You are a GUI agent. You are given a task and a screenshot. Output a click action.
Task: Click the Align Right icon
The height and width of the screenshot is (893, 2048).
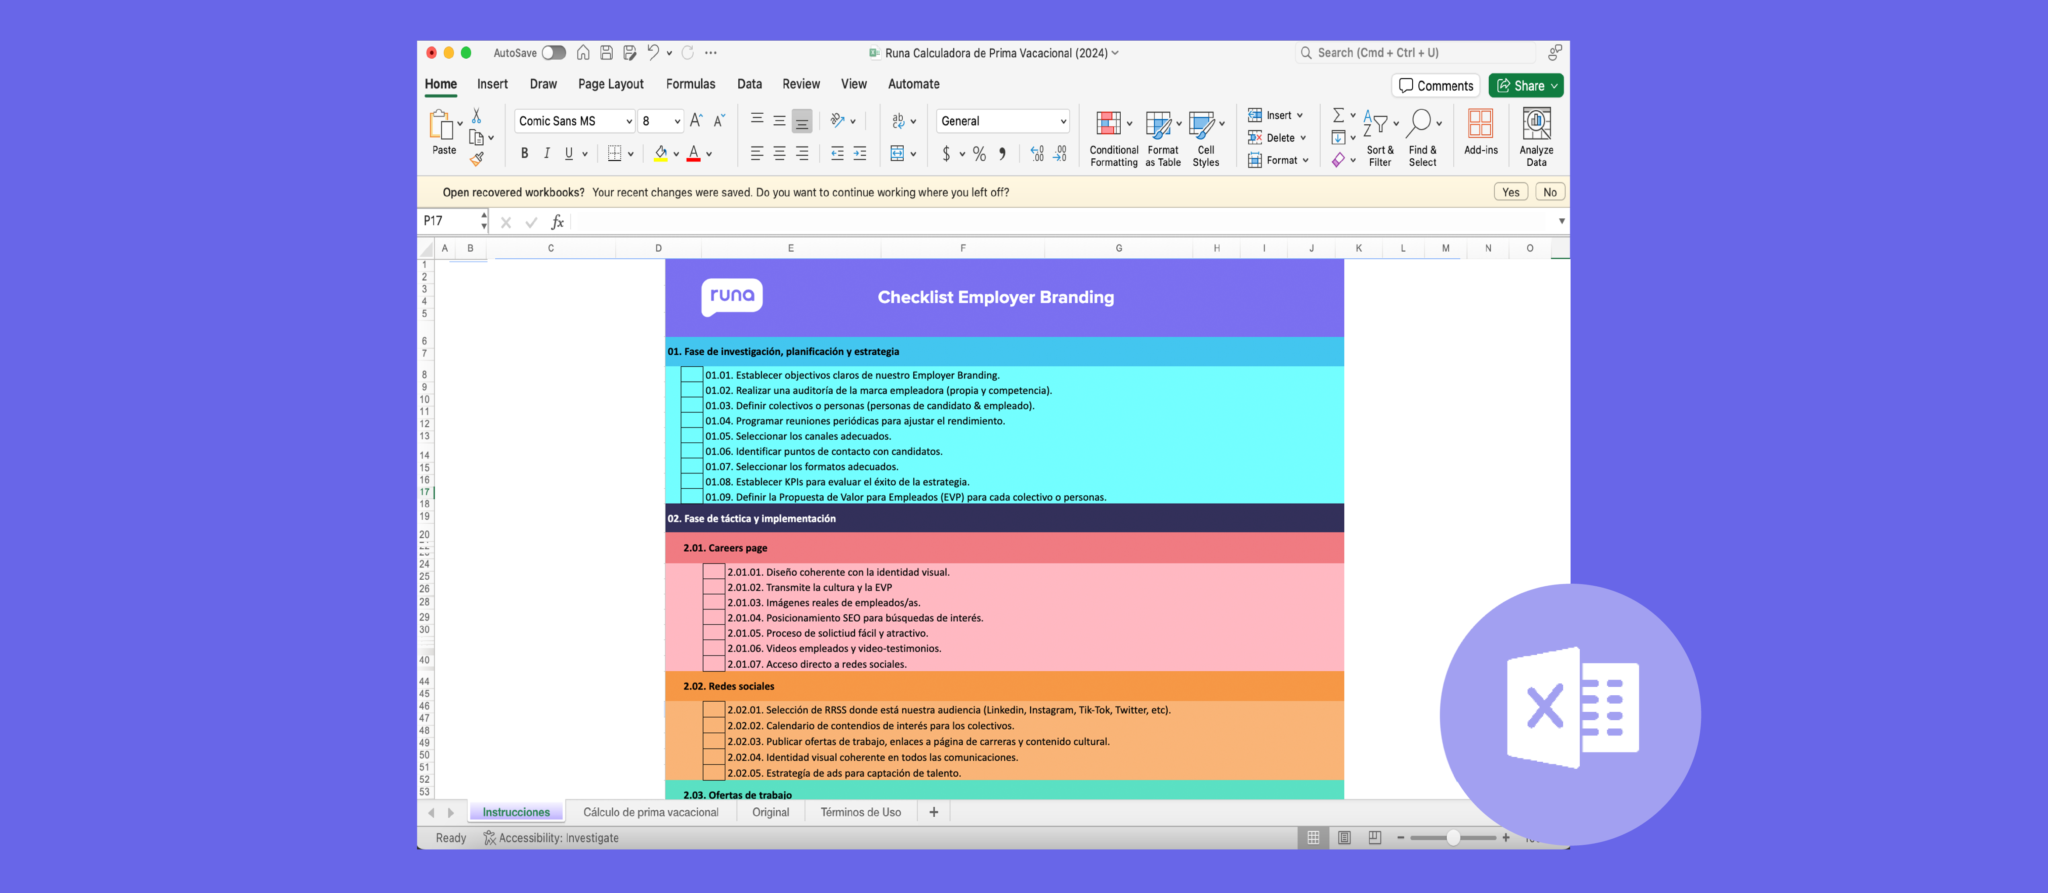pyautogui.click(x=802, y=153)
